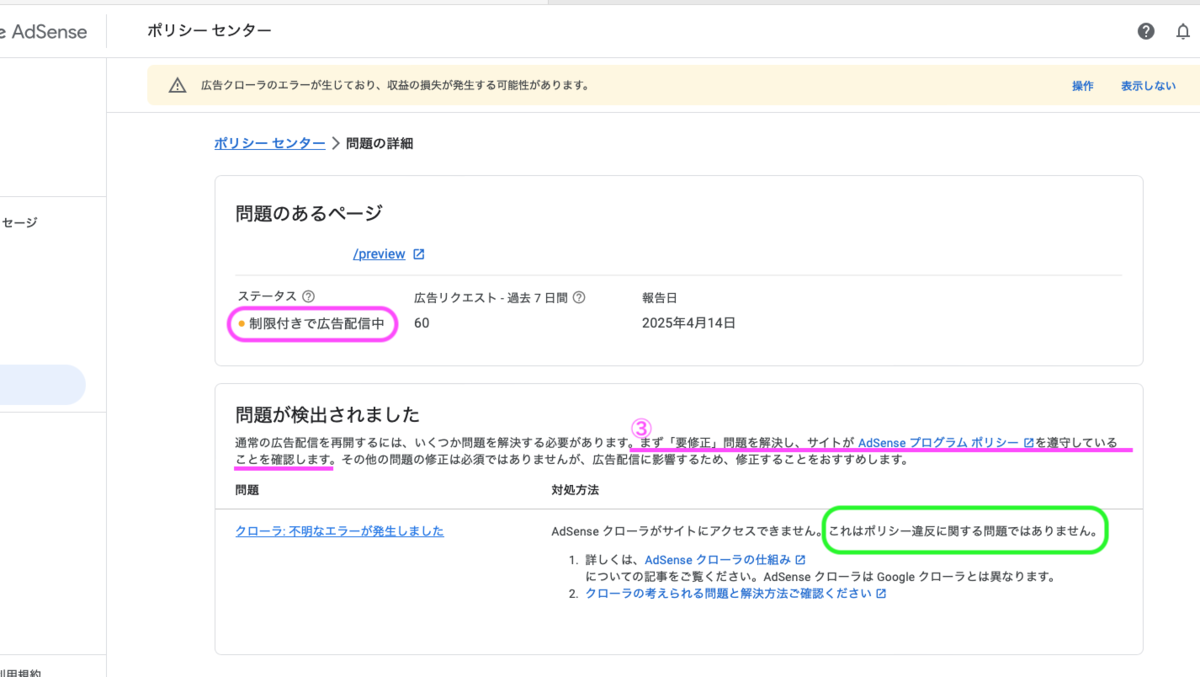Viewport: 1200px width, 677px height.
Task: Open the help question mark icon
Action: tap(1146, 31)
